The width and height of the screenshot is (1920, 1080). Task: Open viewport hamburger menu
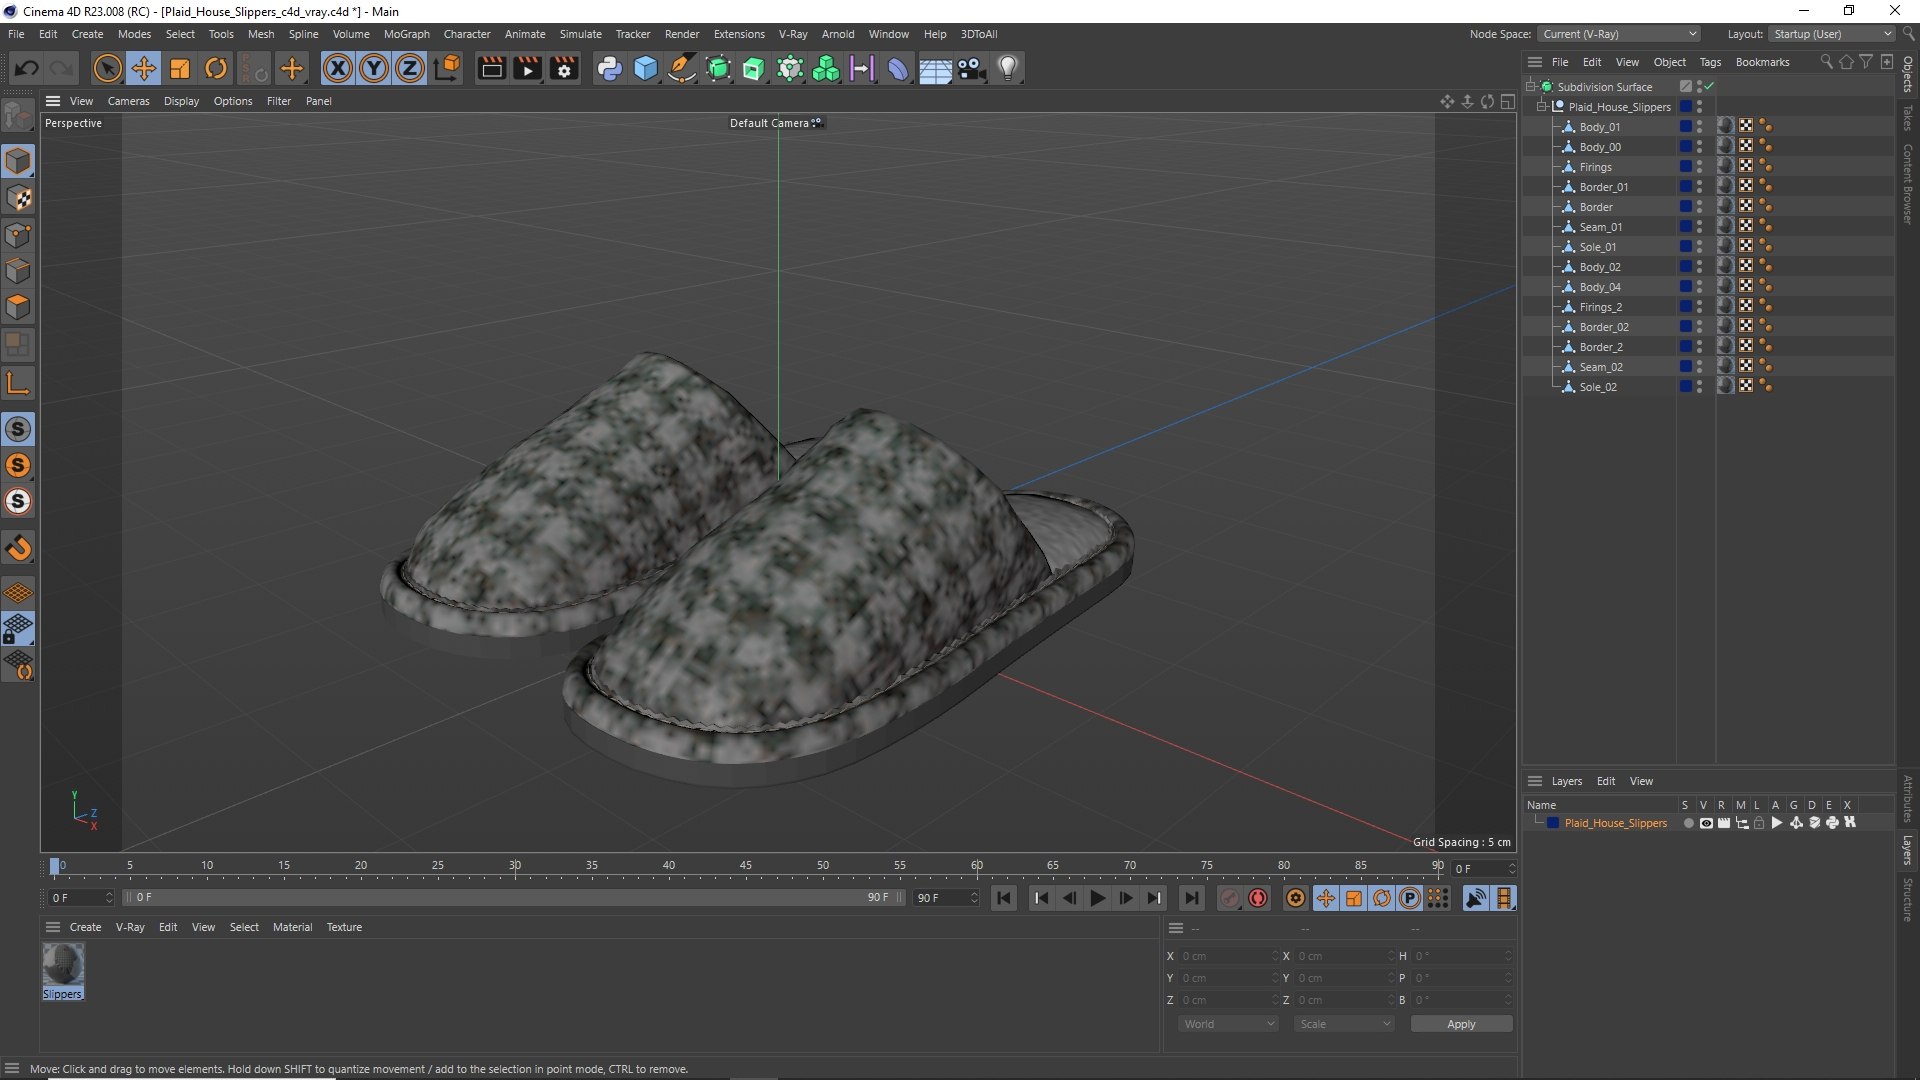53,101
